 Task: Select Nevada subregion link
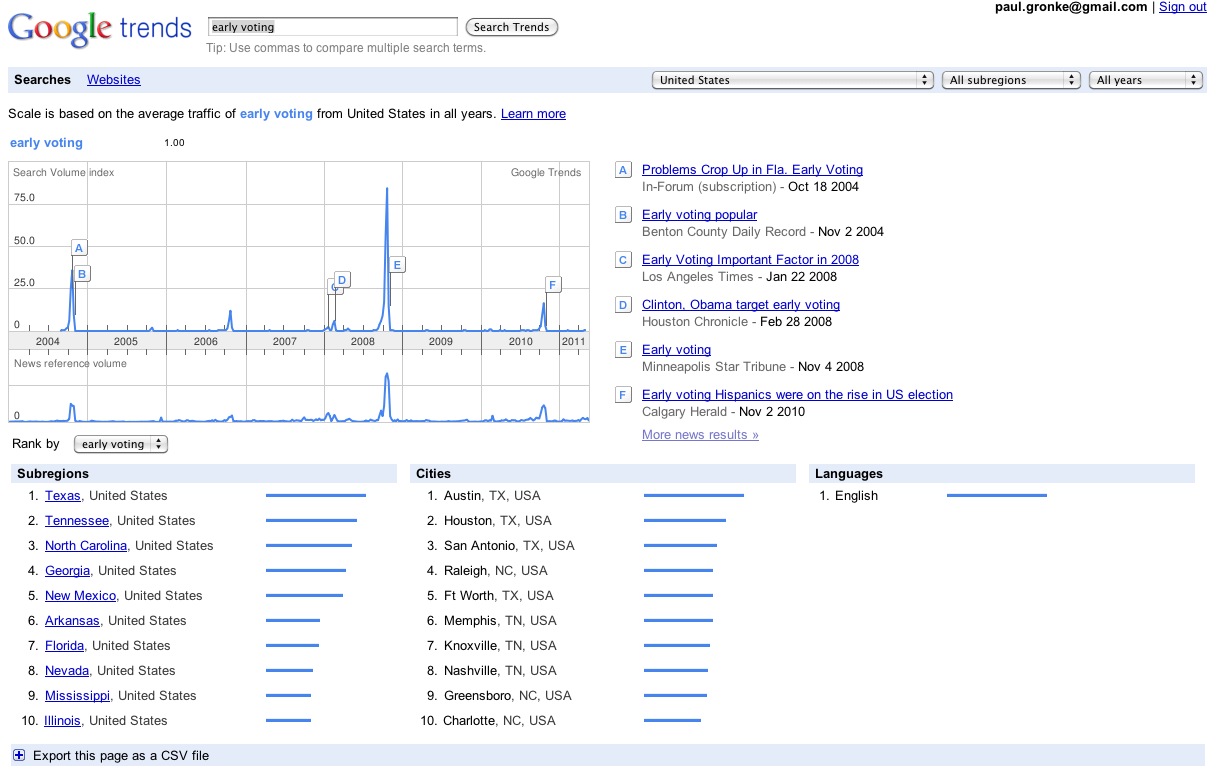[67, 671]
